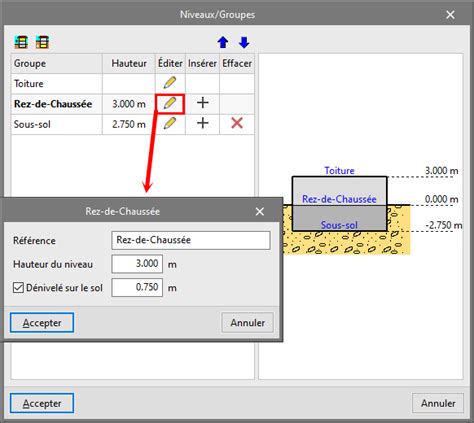
Task: Click the Insérer column header
Action: 202,64
